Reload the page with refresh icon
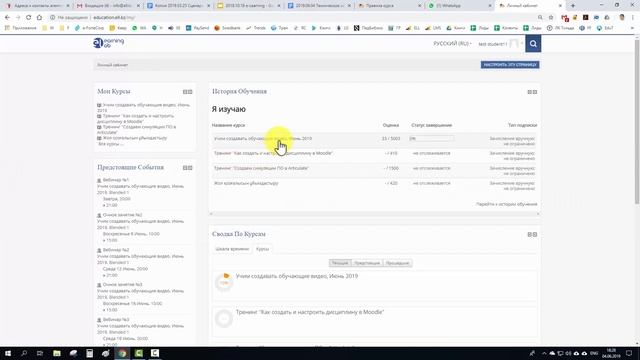Viewport: 640px width, 360px height. (x=28, y=18)
